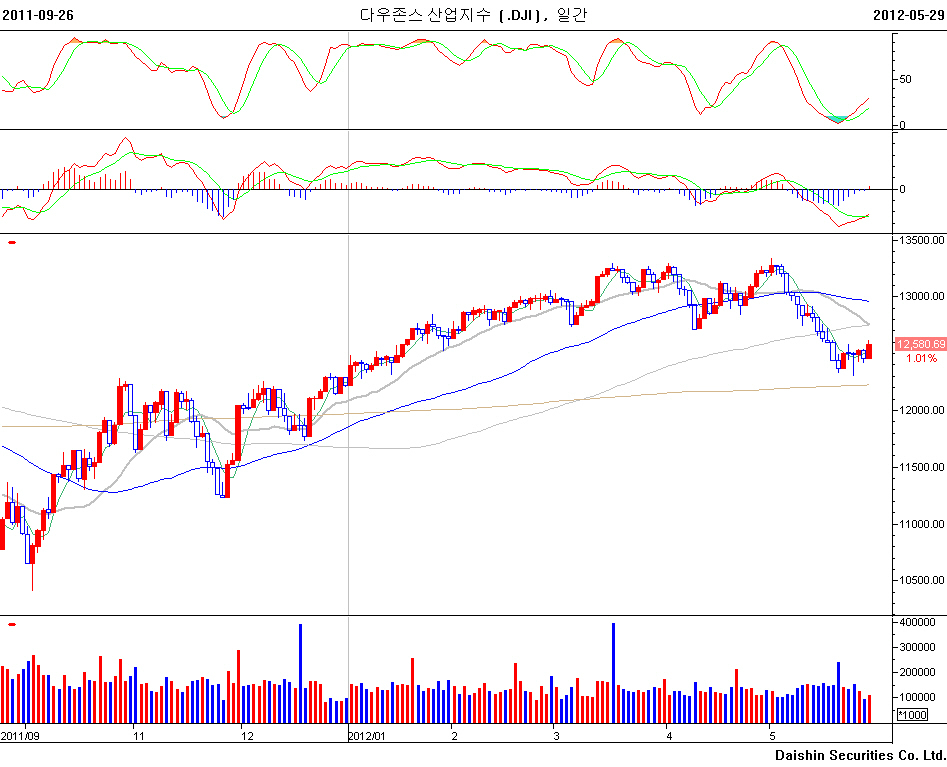This screenshot has width=947, height=767.
Task: Select the 2012/01 date axis marker
Action: point(368,735)
